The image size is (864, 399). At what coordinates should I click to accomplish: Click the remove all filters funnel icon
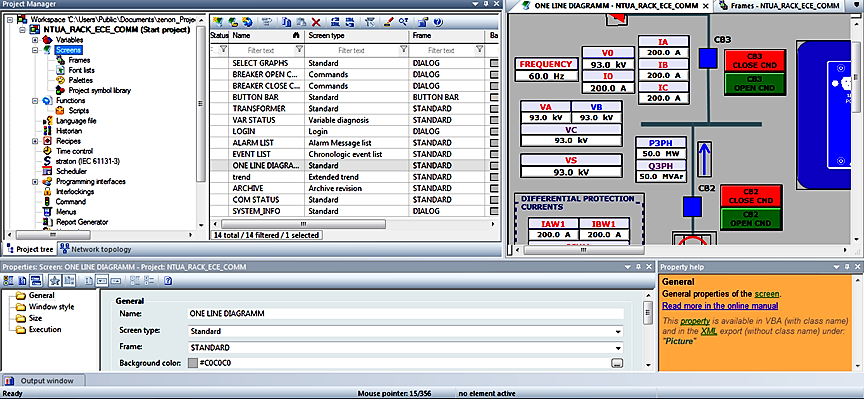pos(370,22)
